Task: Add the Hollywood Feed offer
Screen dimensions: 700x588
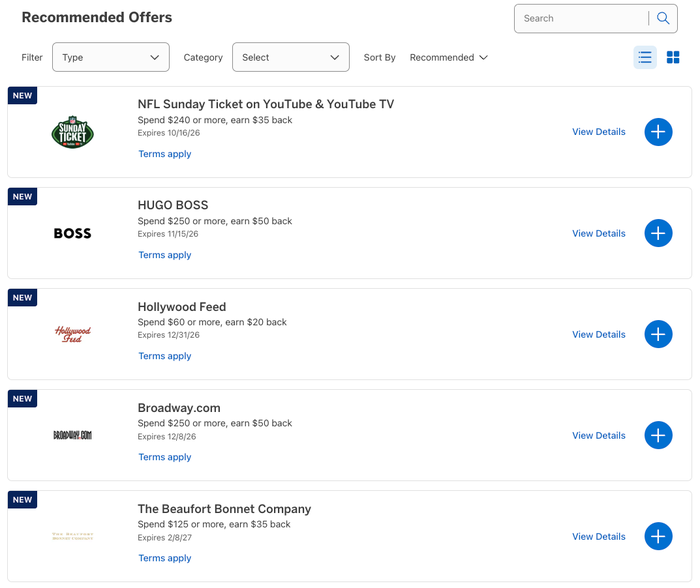Action: pos(658,334)
